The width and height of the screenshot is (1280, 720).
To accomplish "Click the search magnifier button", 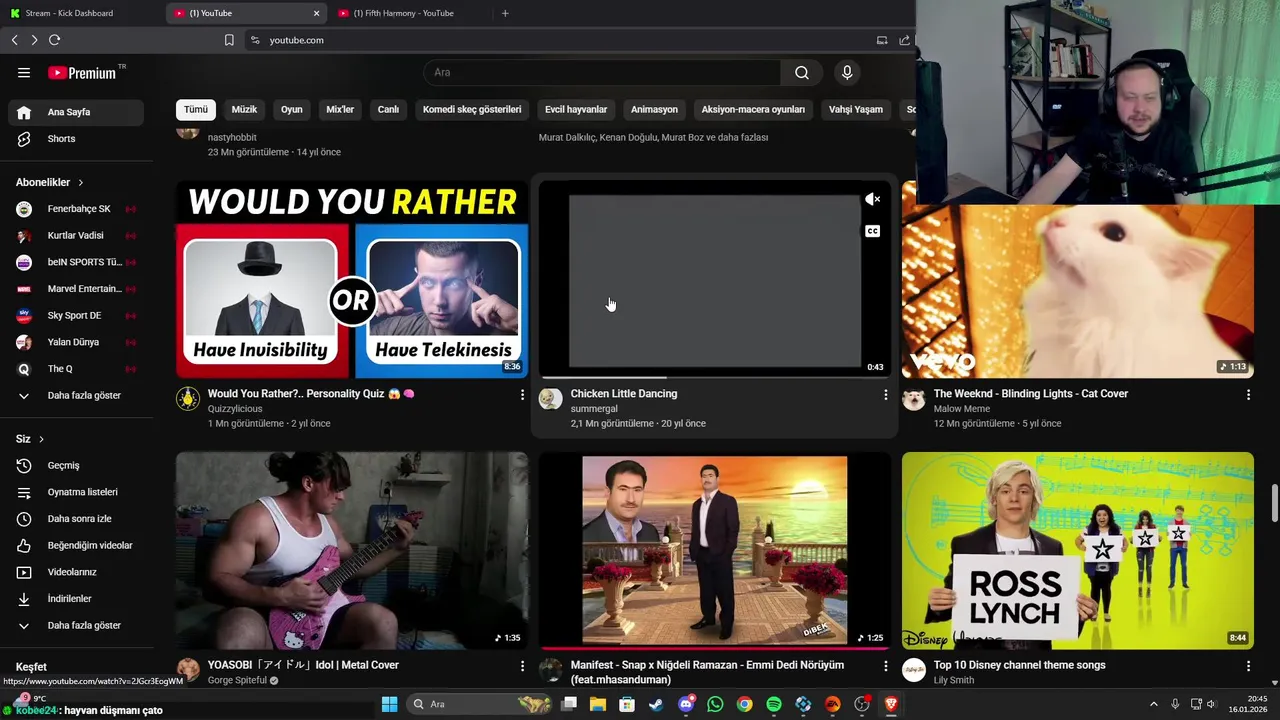I will click(802, 72).
